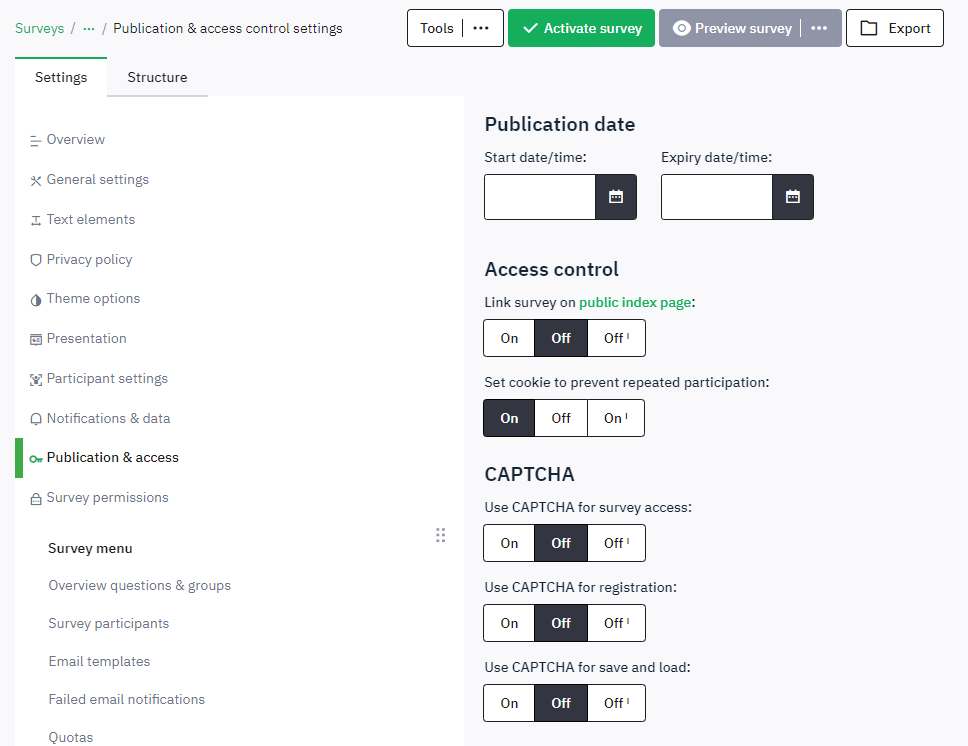Enable CAPTCHA for survey access
The height and width of the screenshot is (746, 968).
tap(509, 543)
